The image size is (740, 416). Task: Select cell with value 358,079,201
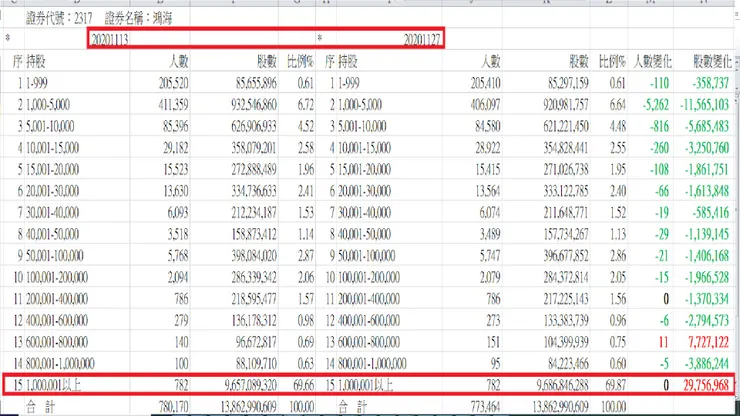coord(254,148)
